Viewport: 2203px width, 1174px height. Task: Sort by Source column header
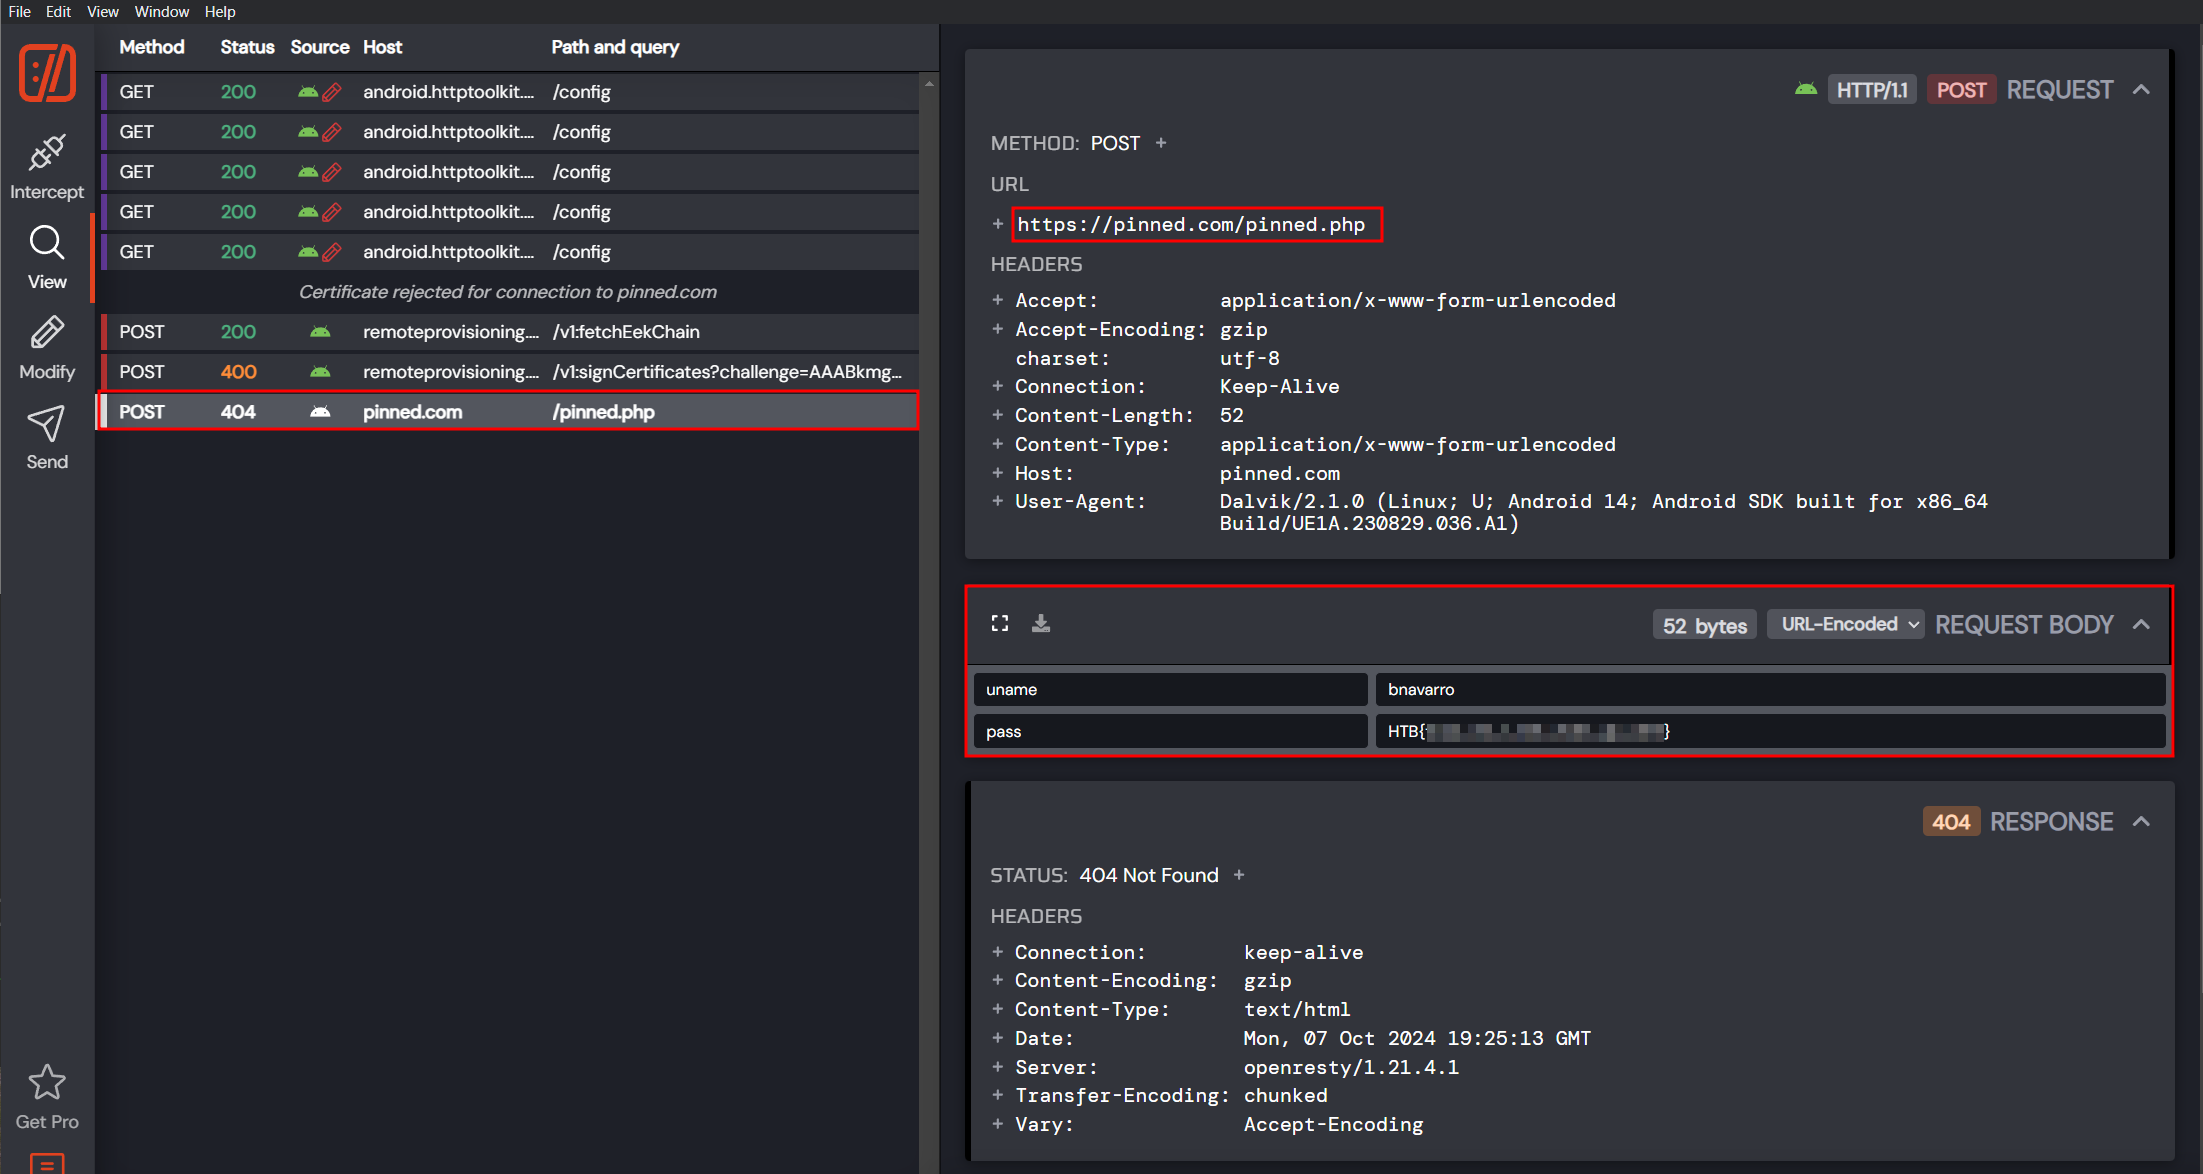click(320, 47)
